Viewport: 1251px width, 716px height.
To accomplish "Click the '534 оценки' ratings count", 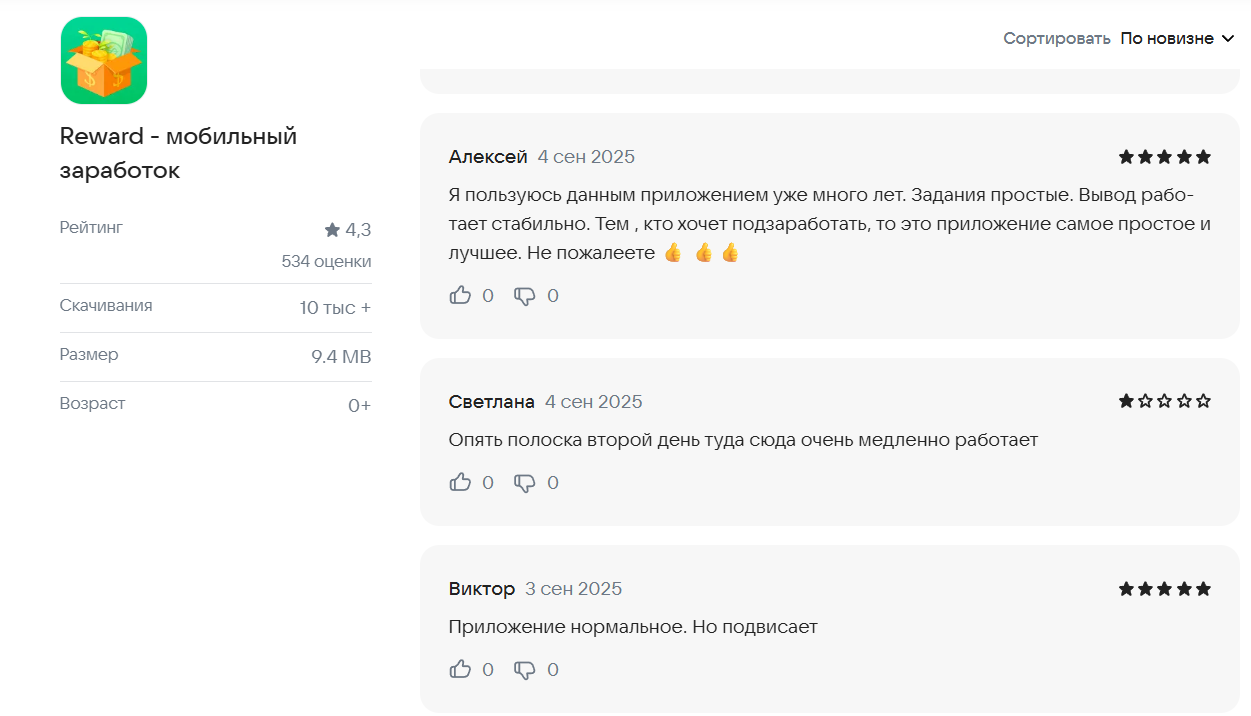I will [326, 262].
